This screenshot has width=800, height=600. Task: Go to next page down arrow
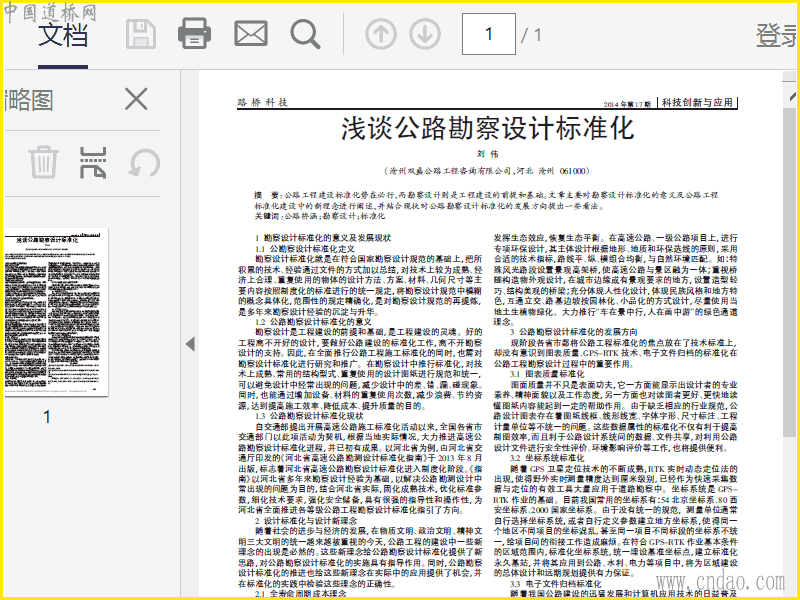click(425, 34)
